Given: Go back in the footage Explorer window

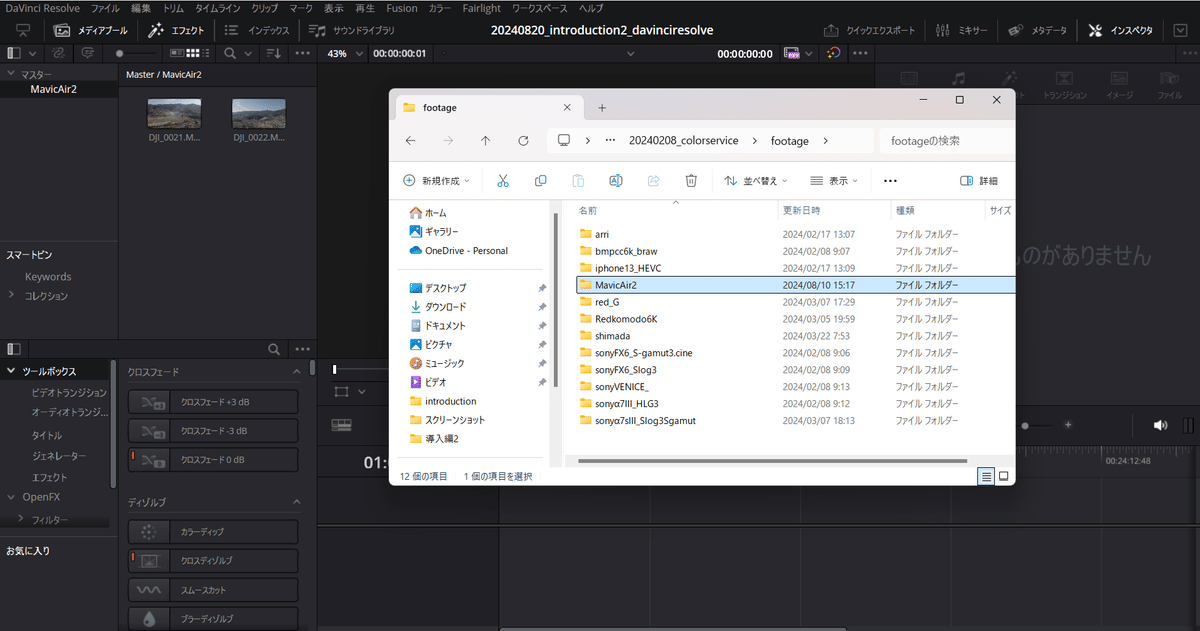Looking at the screenshot, I should tap(410, 141).
